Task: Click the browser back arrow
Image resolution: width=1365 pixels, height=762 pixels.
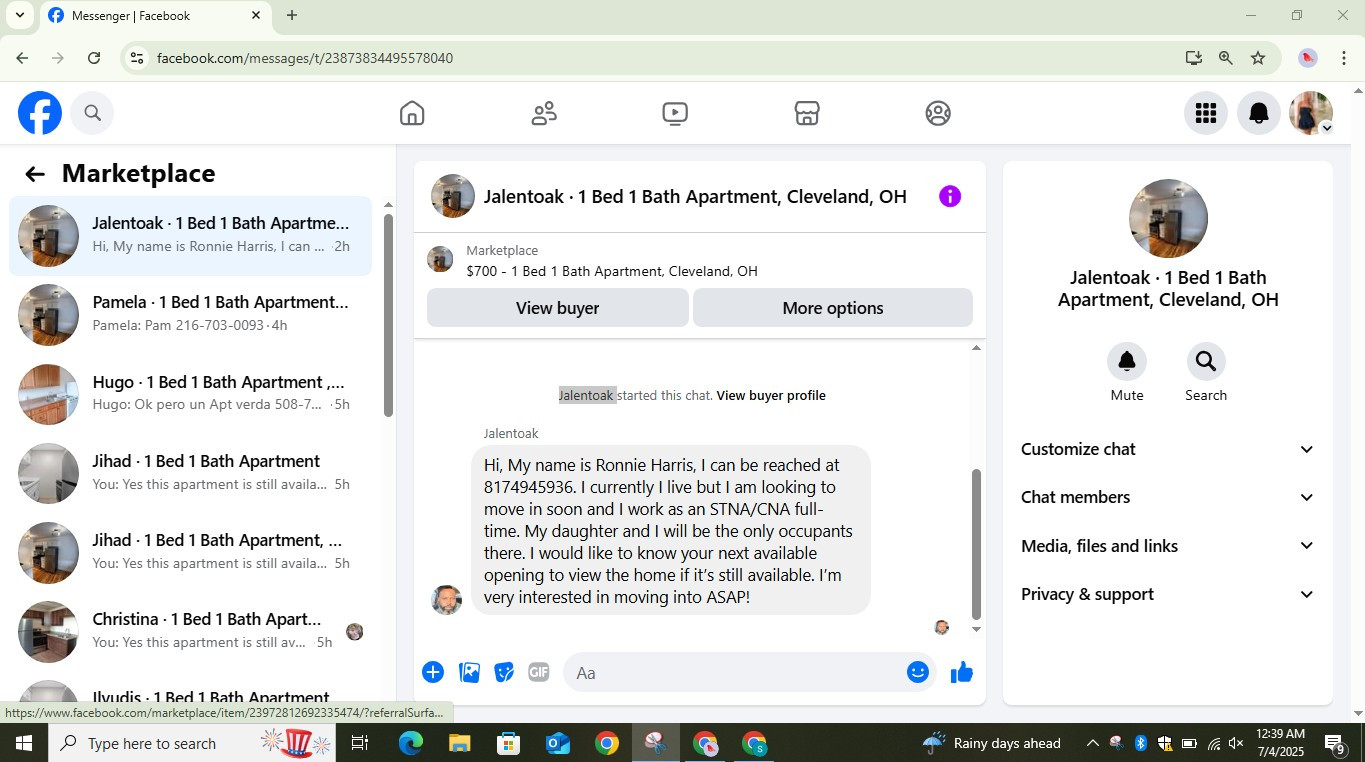Action: click(x=22, y=58)
